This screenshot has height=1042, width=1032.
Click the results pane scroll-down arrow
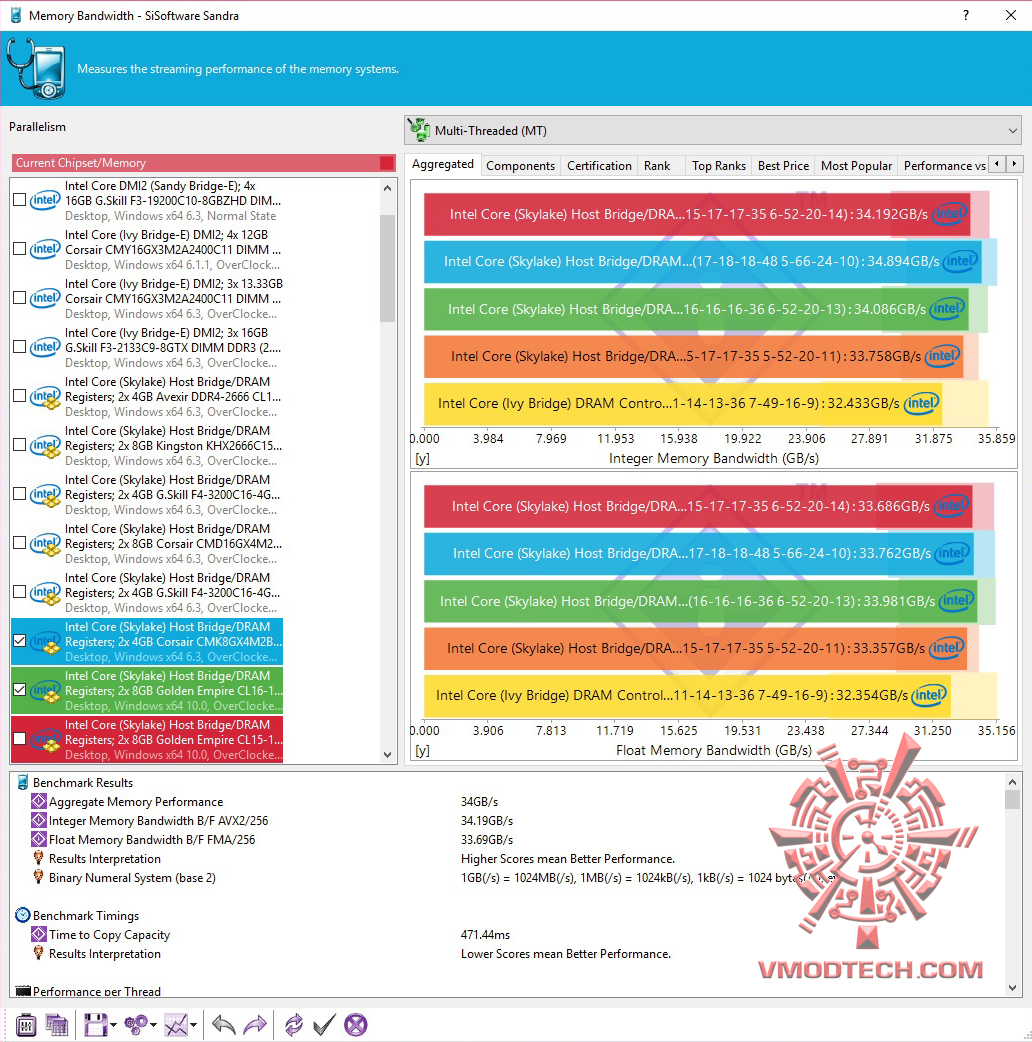pyautogui.click(x=1012, y=988)
